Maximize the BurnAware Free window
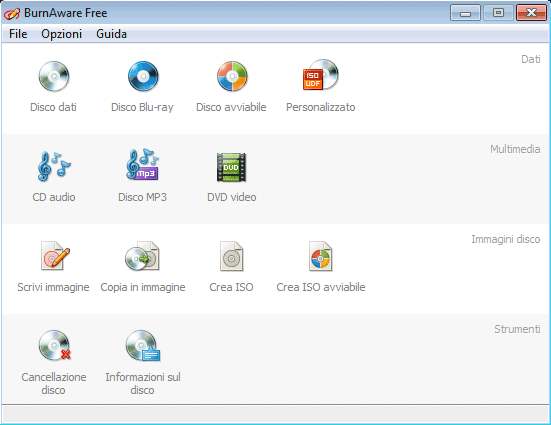 tap(498, 13)
